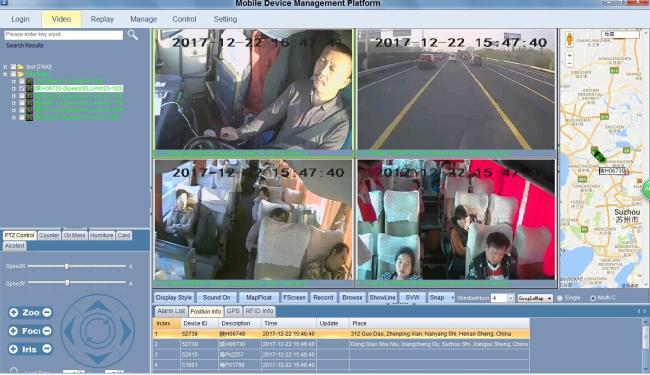The width and height of the screenshot is (650, 375).
Task: Open the Snap button dropdown arrow
Action: (452, 298)
